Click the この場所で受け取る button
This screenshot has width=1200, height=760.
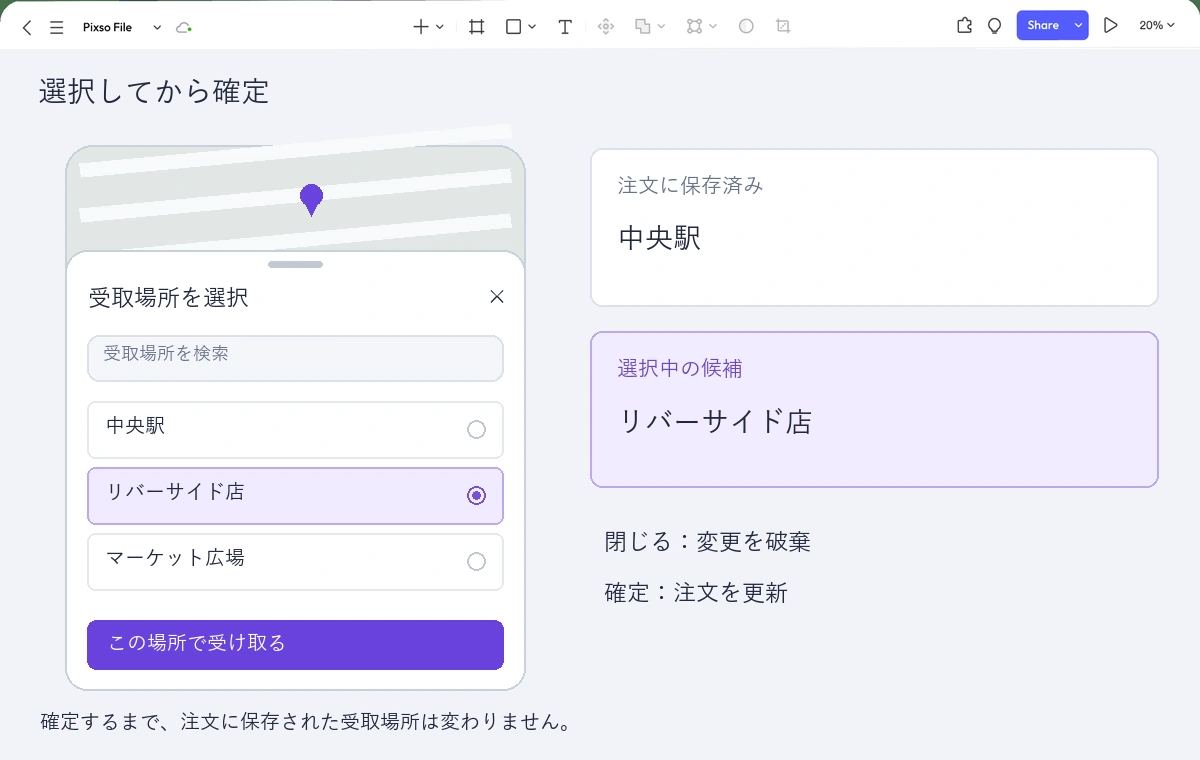pyautogui.click(x=295, y=645)
